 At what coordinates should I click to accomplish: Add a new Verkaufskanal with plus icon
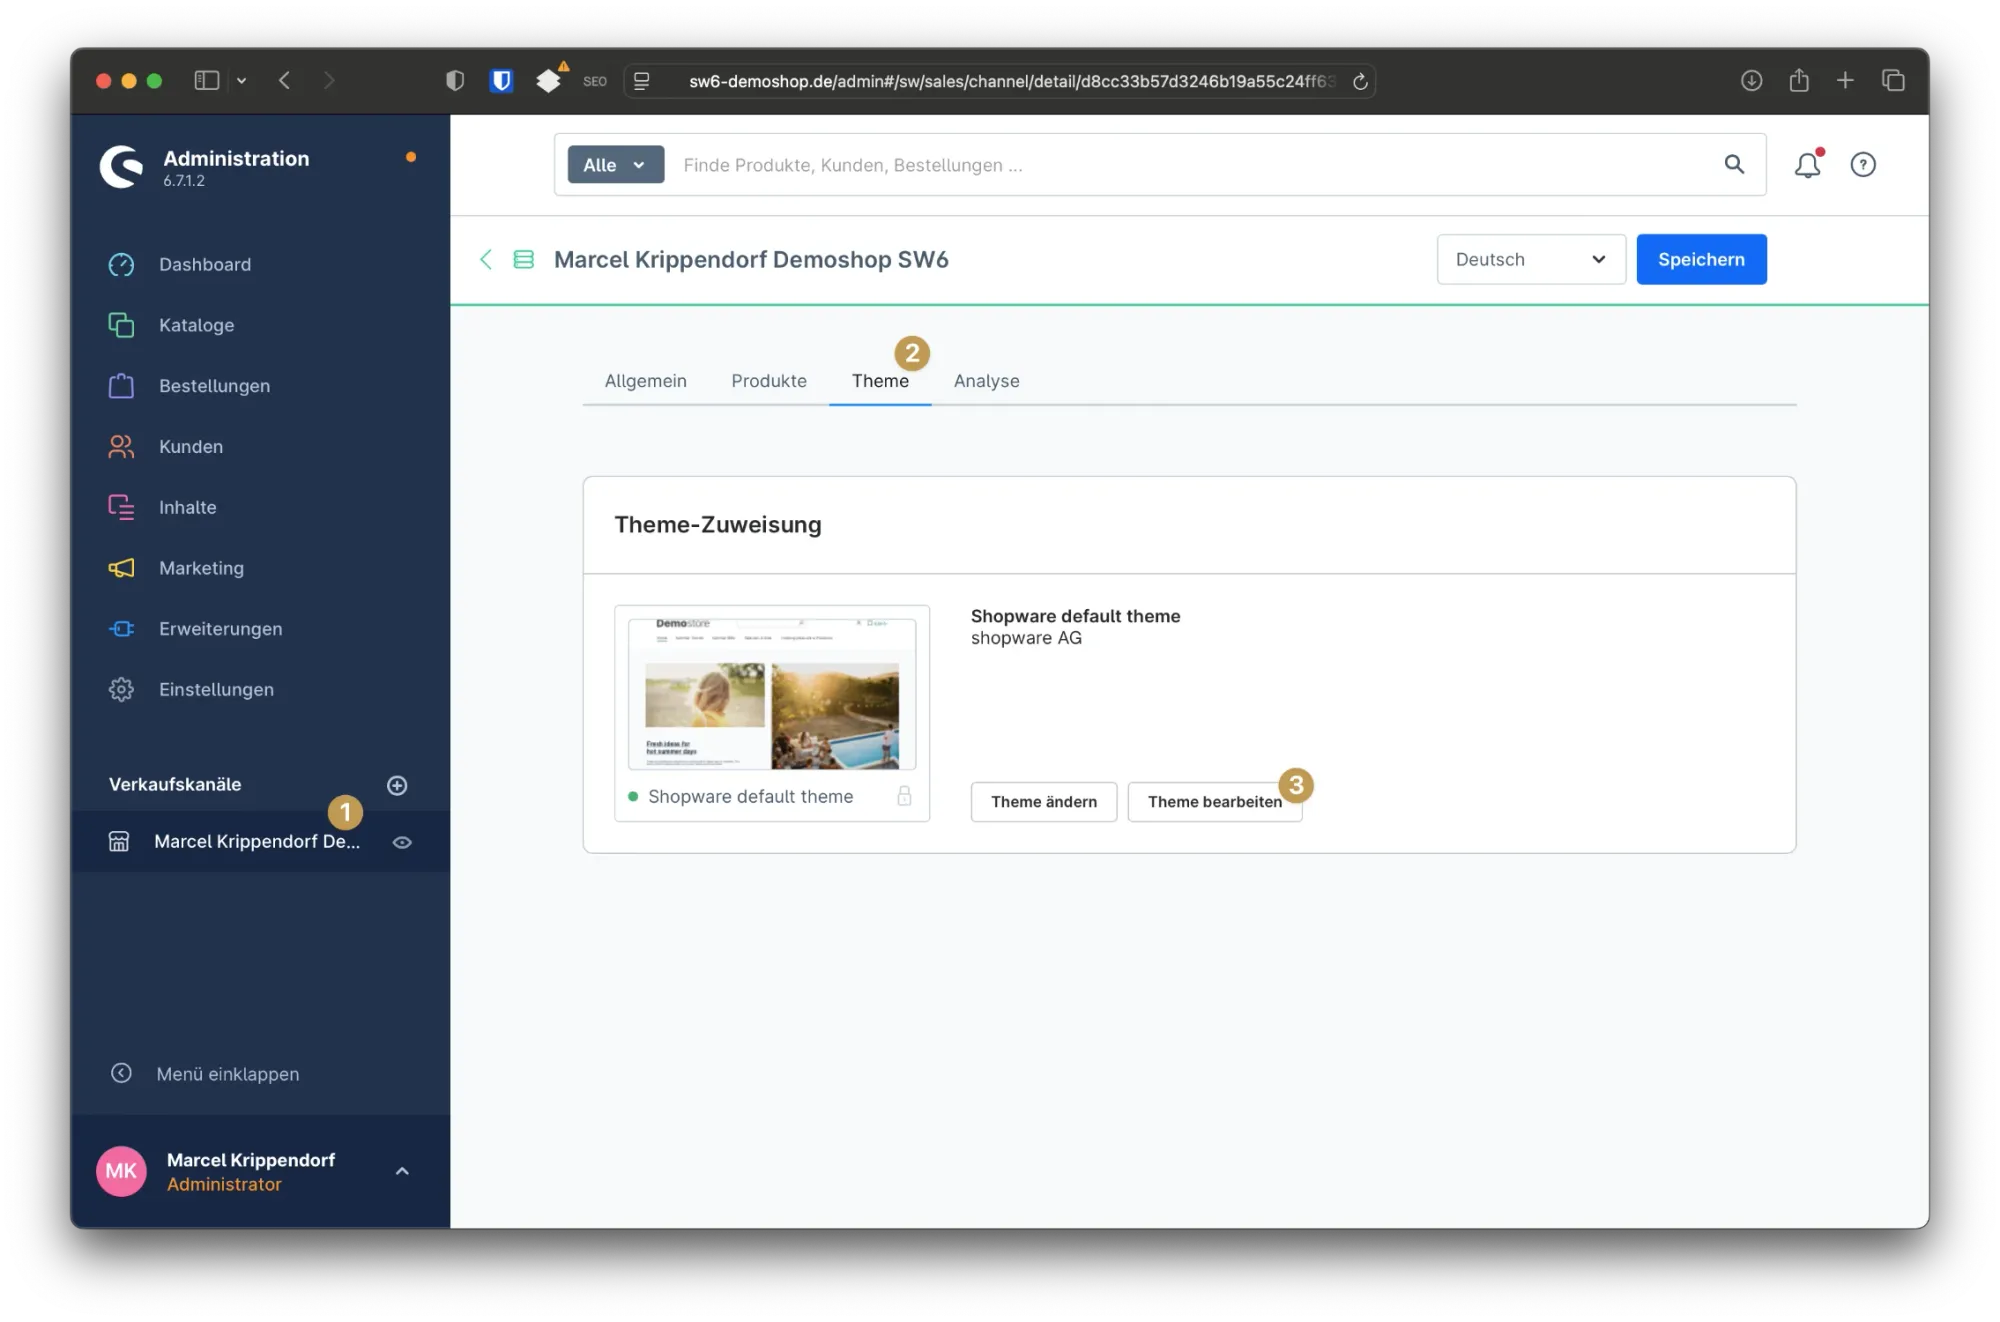tap(397, 785)
